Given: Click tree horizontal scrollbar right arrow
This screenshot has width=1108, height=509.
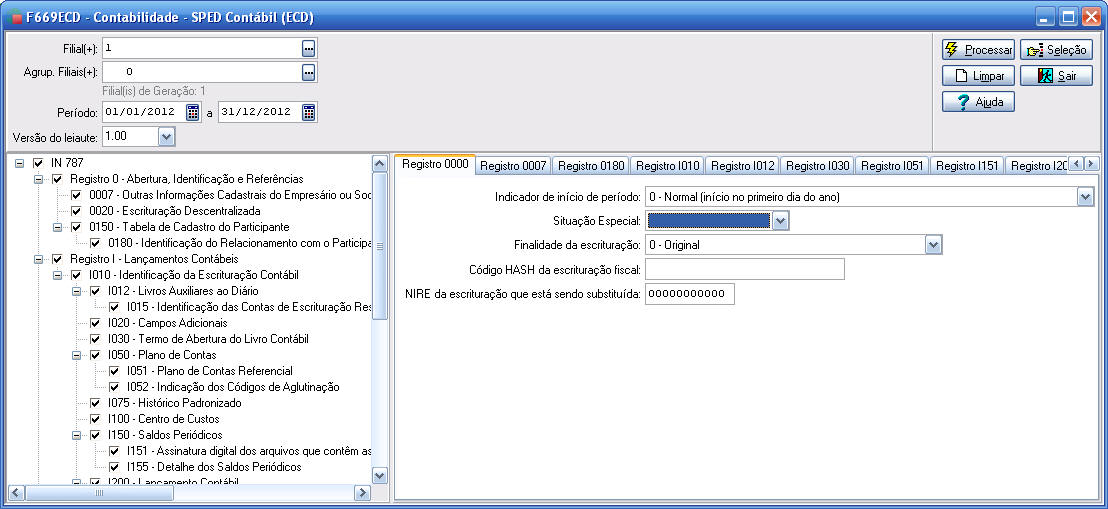Looking at the screenshot, I should pos(362,492).
